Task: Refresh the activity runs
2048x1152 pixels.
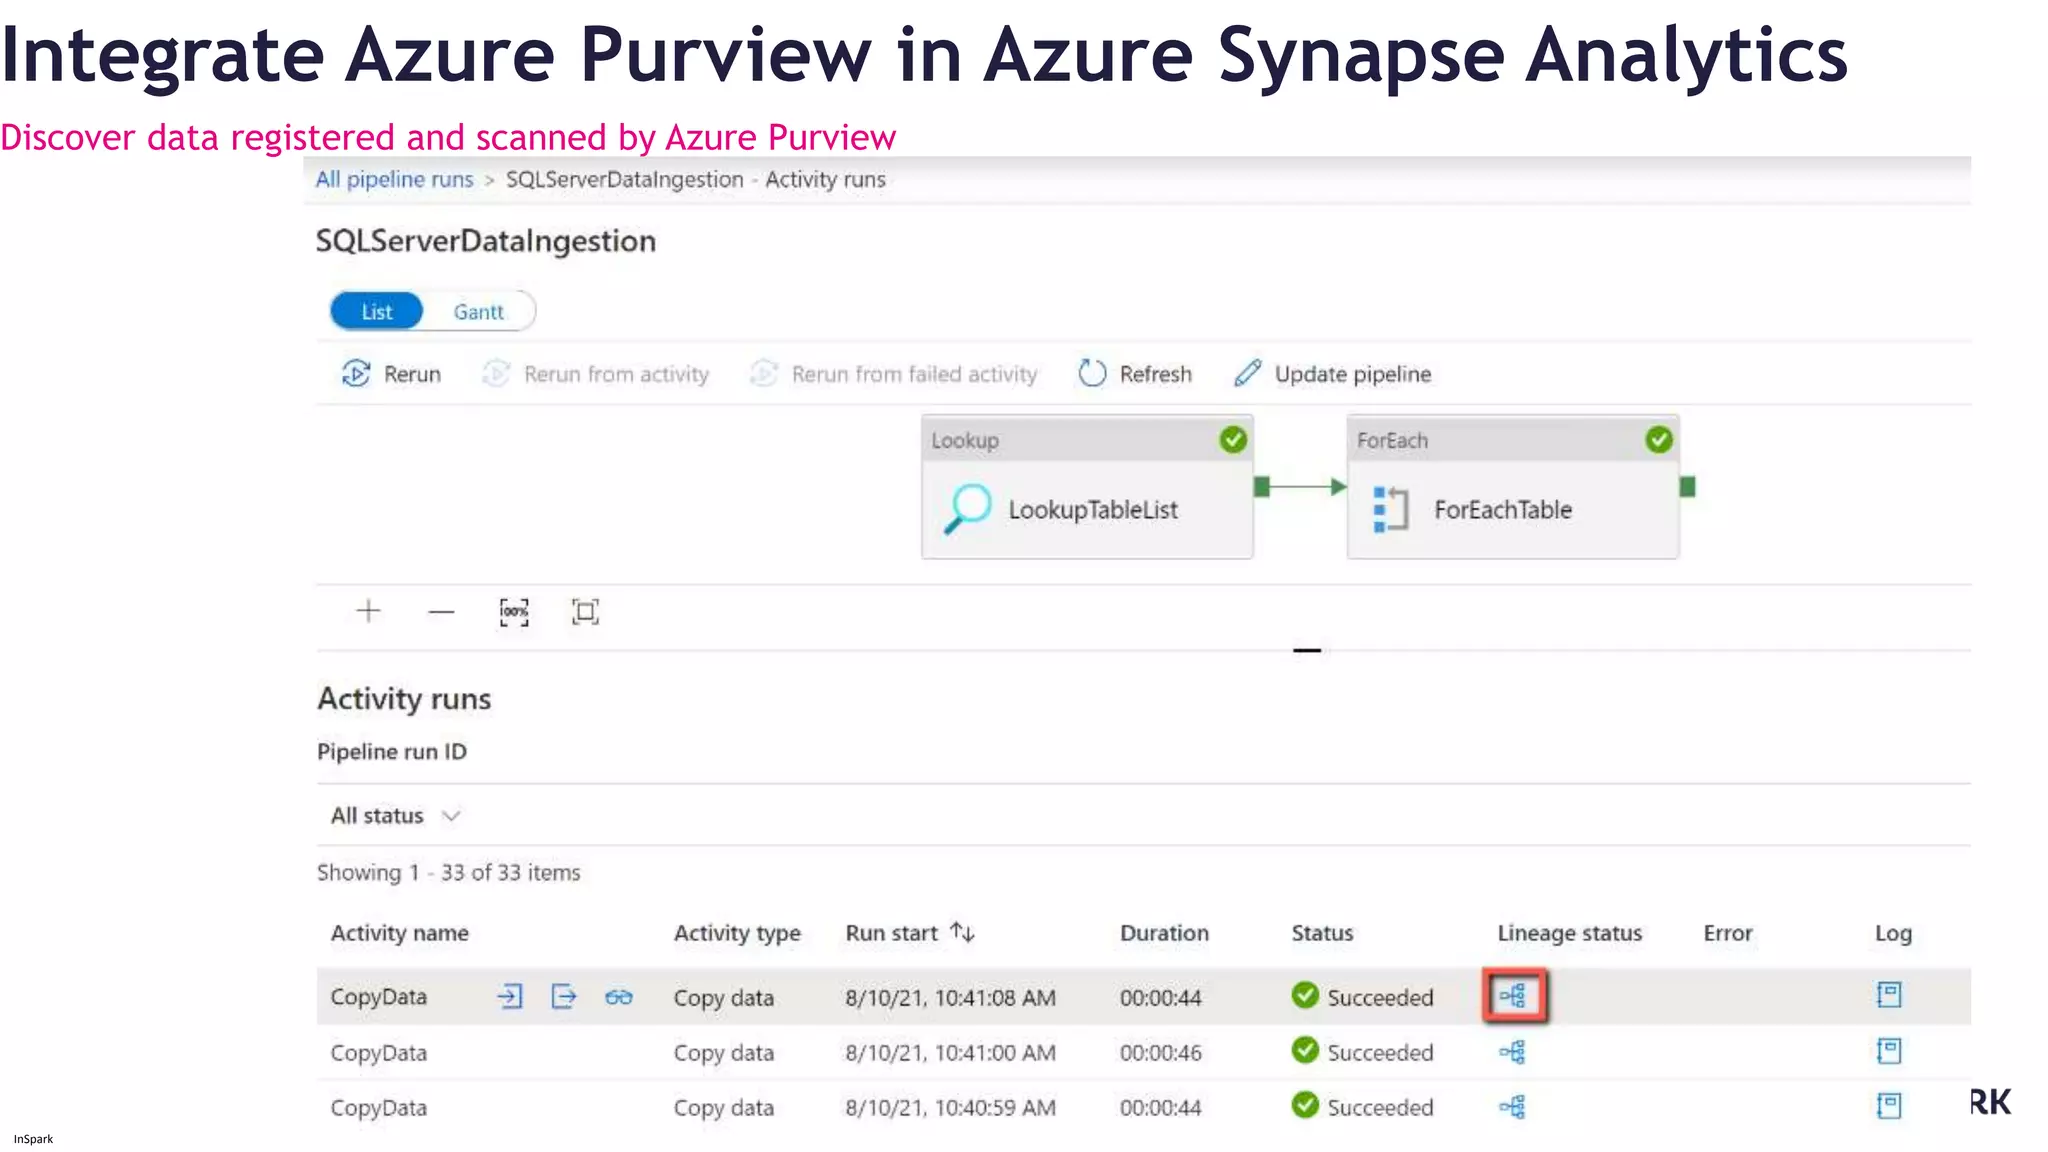Action: click(x=1135, y=374)
